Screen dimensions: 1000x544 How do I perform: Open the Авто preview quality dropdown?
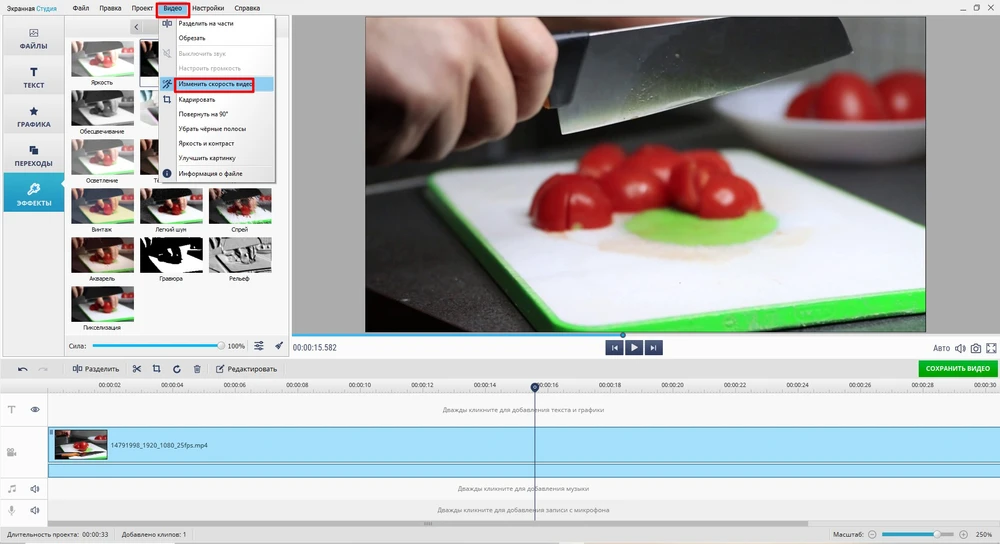[941, 348]
